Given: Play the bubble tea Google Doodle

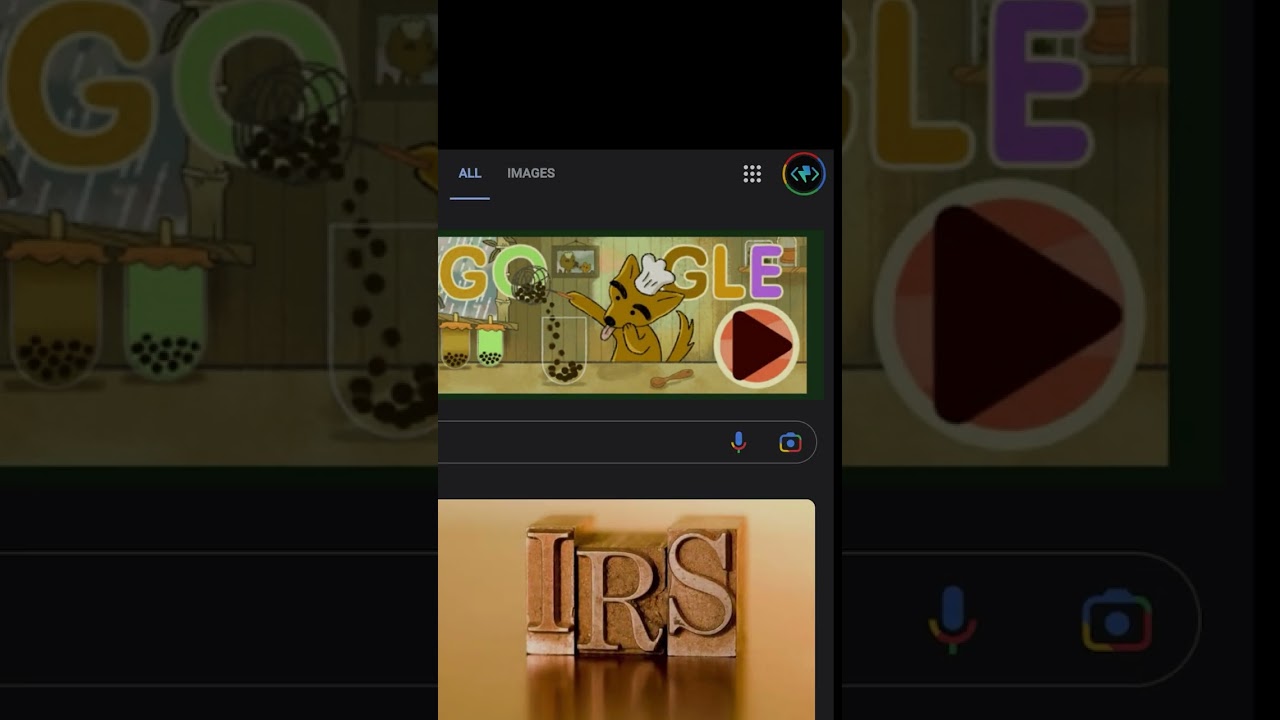Looking at the screenshot, I should 756,345.
